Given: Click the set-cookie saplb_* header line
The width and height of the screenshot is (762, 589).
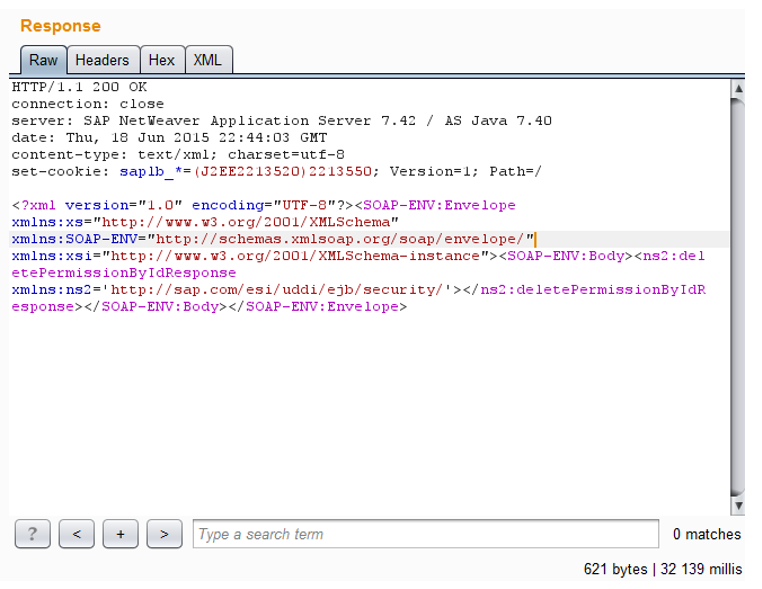Looking at the screenshot, I should (x=277, y=172).
